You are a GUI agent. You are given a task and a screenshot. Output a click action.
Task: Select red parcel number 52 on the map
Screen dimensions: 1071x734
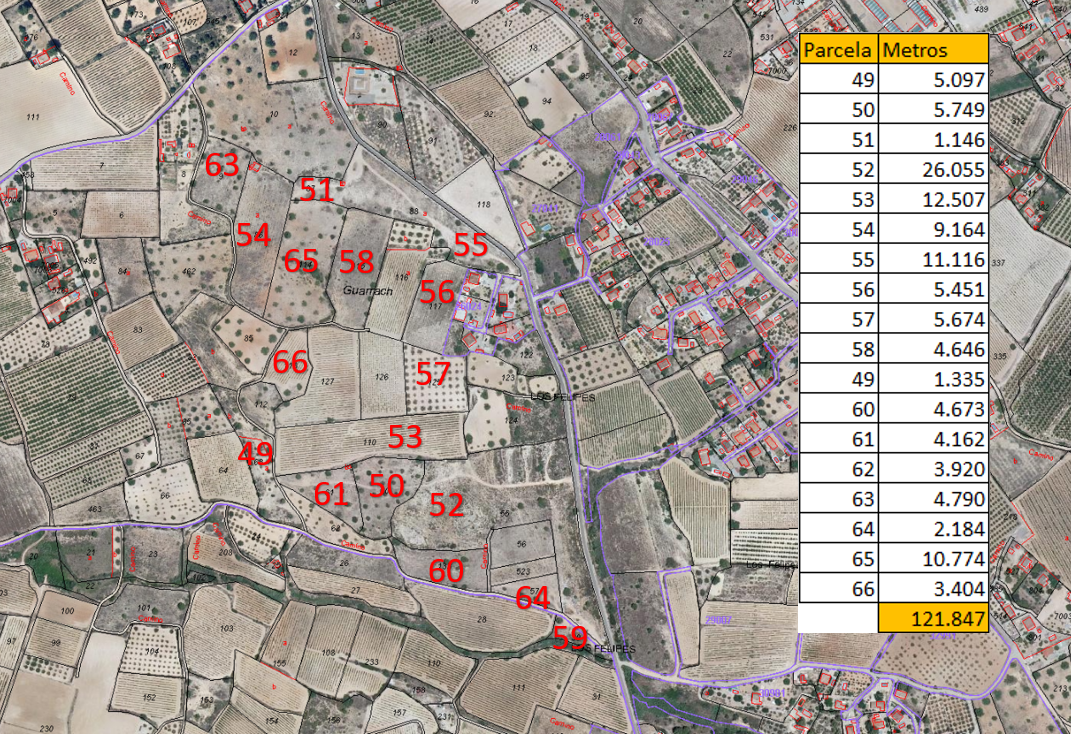coord(446,505)
